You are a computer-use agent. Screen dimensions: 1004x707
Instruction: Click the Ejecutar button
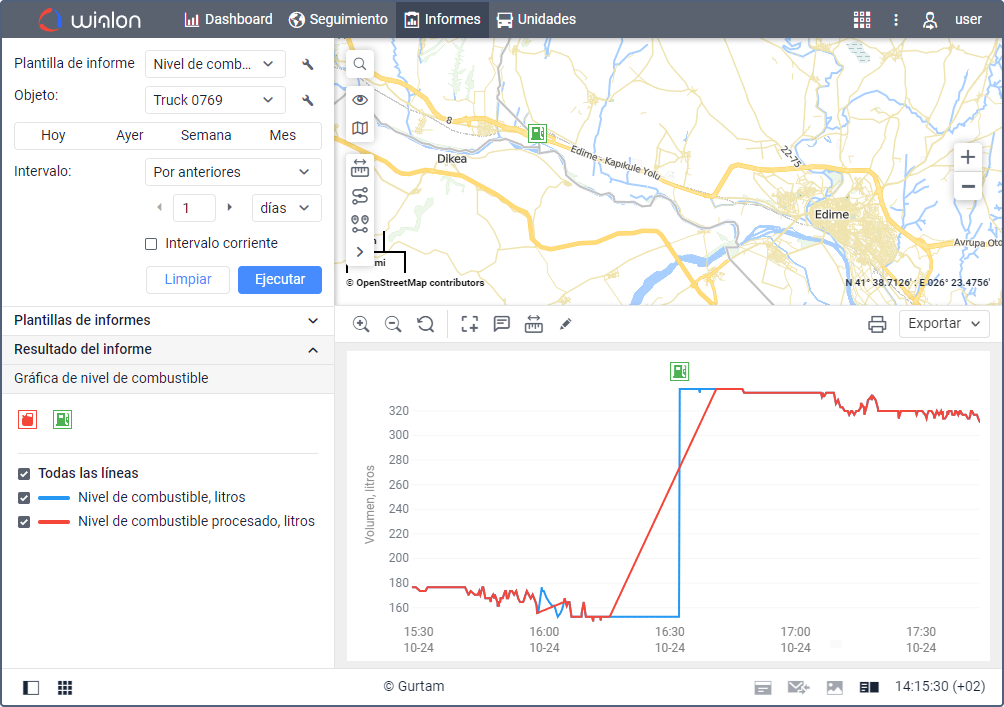(279, 280)
